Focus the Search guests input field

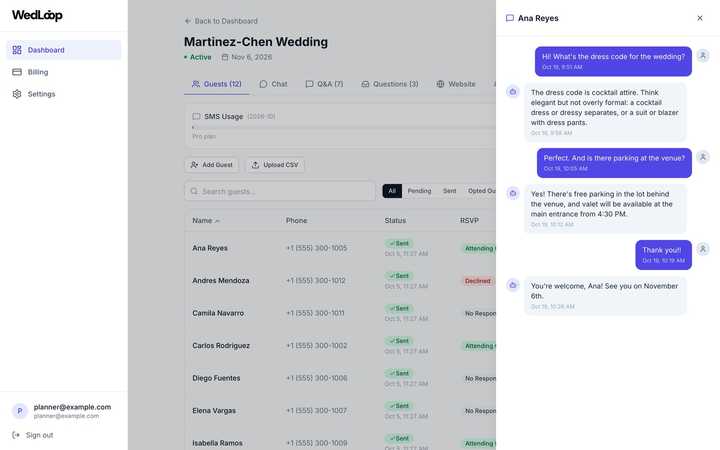[280, 191]
